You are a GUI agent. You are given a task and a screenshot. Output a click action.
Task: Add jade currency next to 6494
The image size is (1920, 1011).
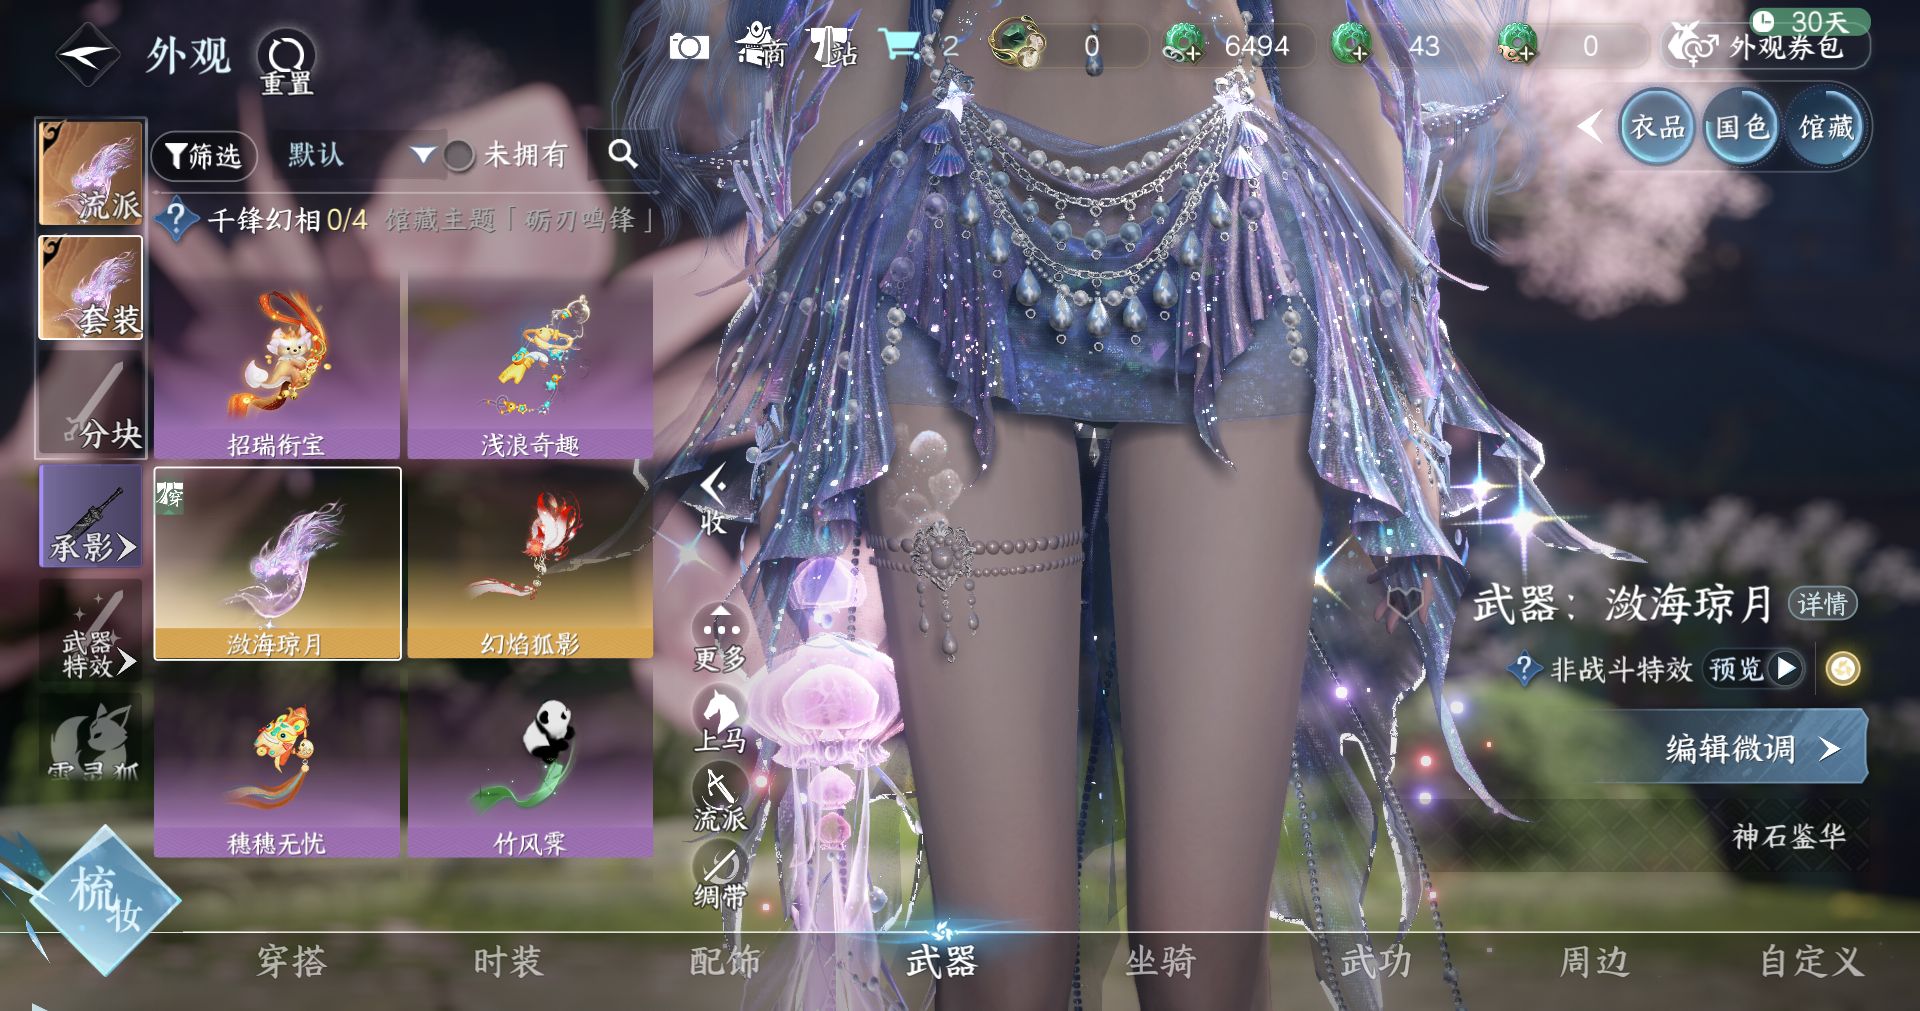click(x=1185, y=45)
